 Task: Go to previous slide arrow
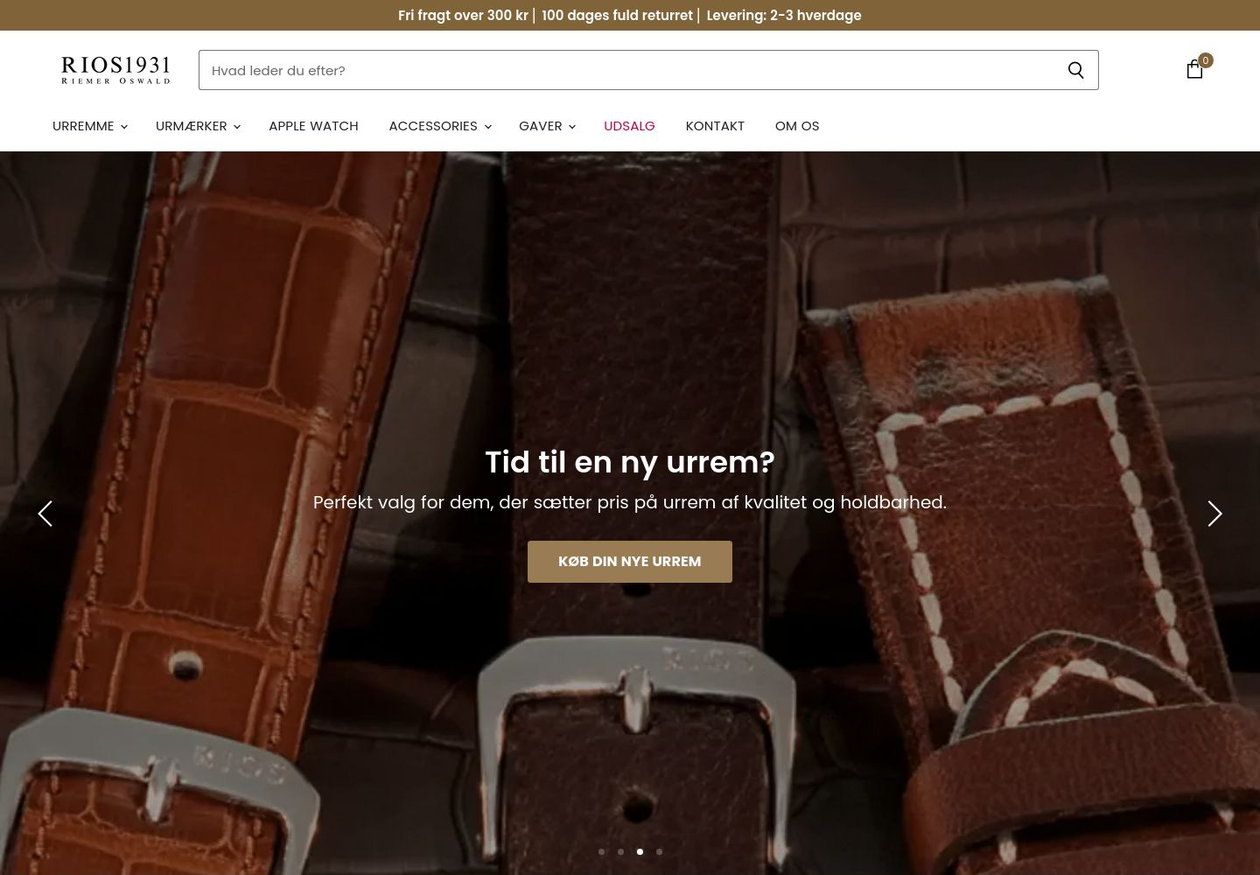click(45, 514)
